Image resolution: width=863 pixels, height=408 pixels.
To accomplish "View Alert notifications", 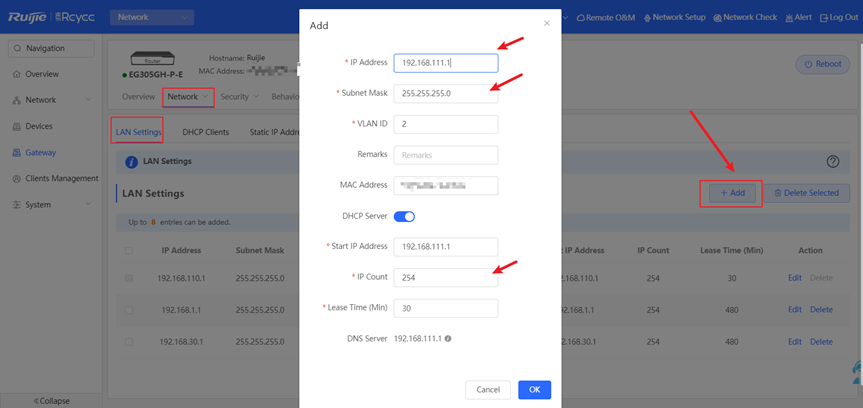I will (x=800, y=18).
